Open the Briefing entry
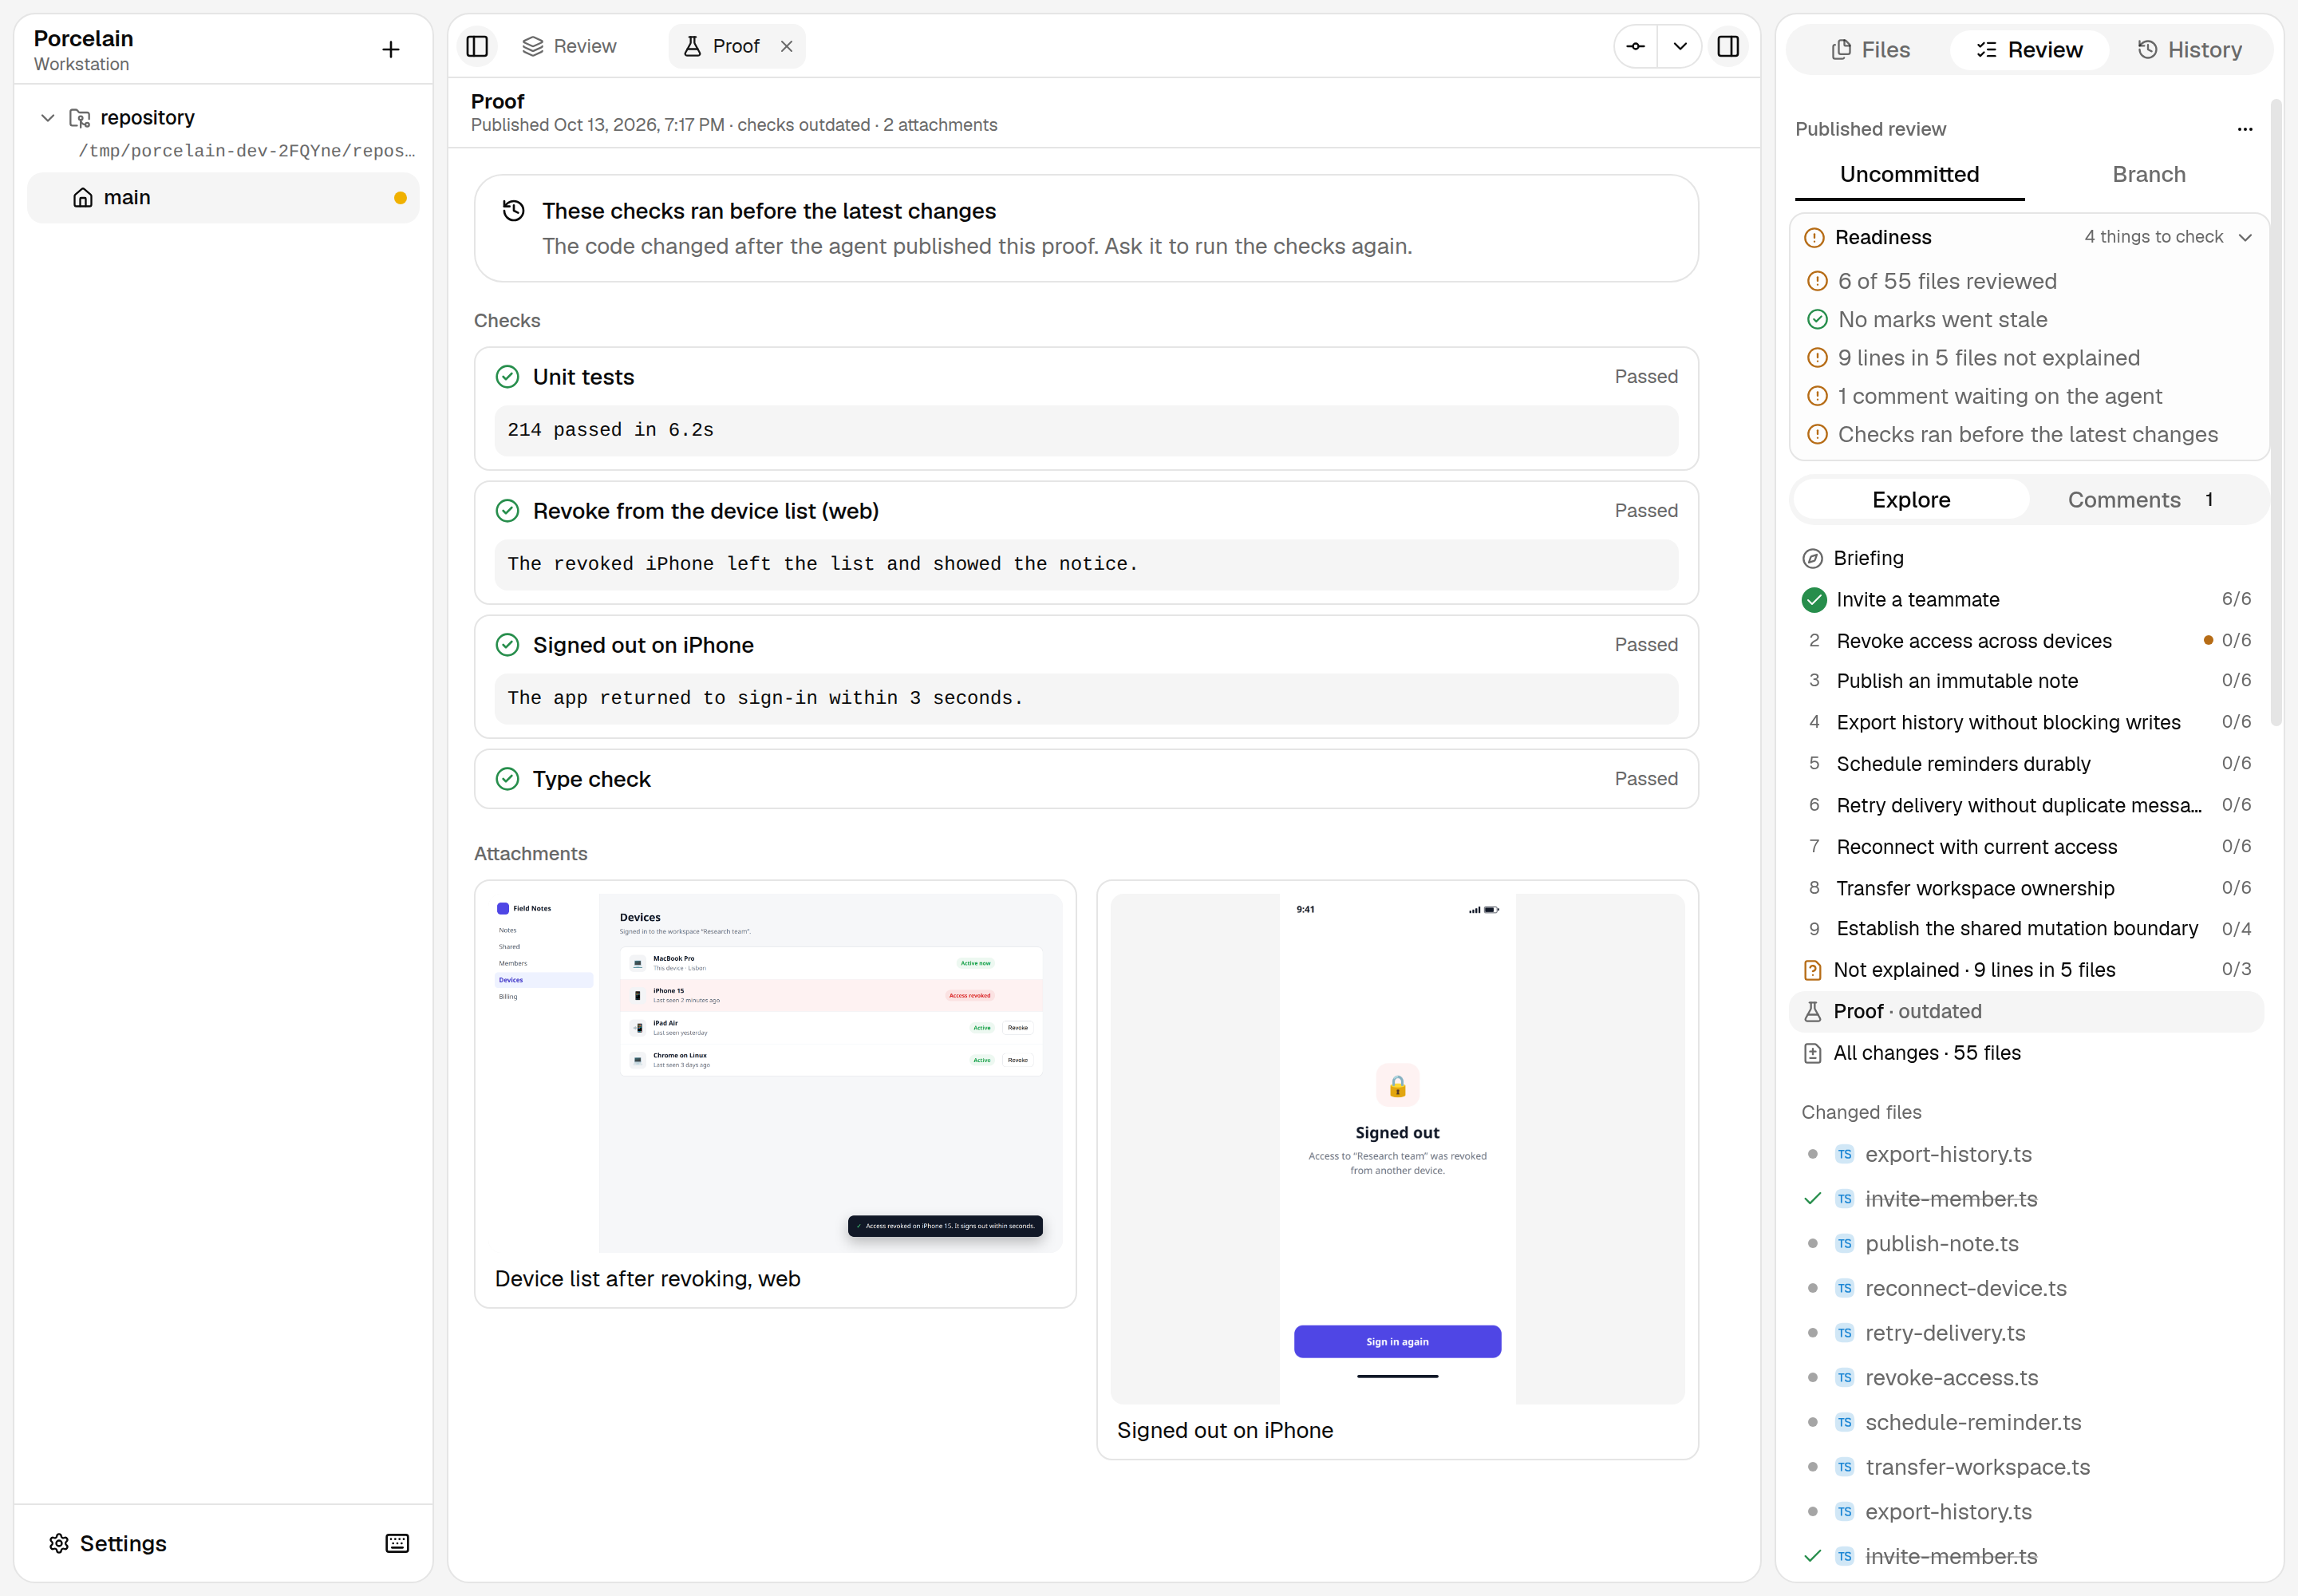The width and height of the screenshot is (2298, 1596). coord(2026,558)
